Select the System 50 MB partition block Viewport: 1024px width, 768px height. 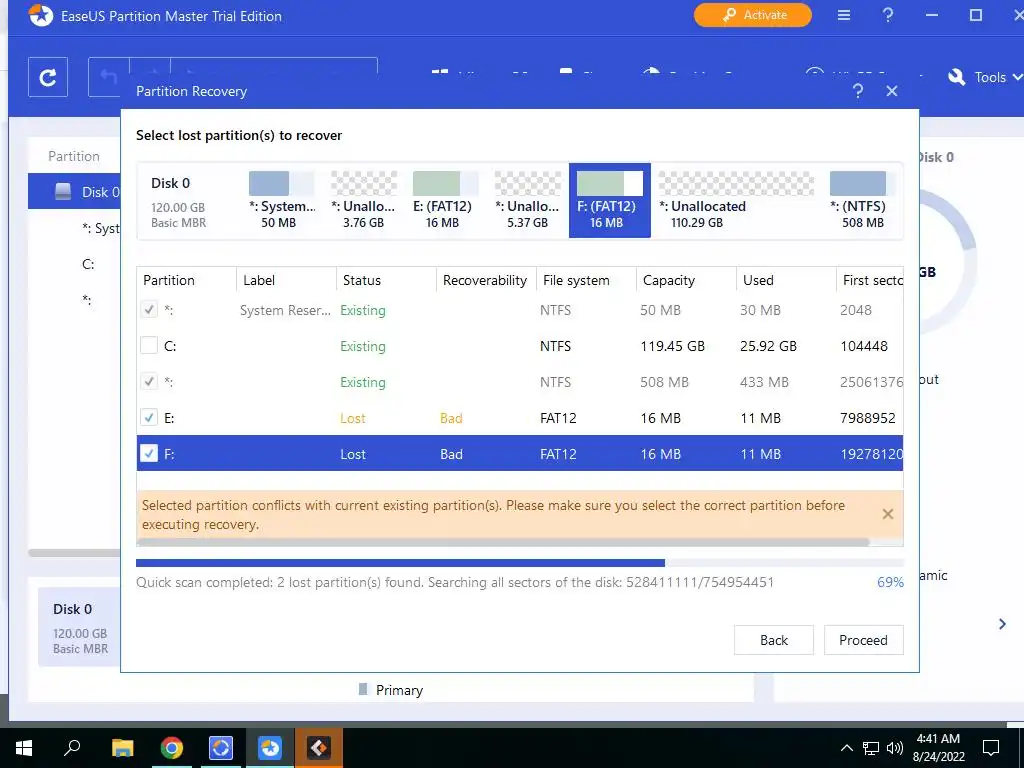282,200
